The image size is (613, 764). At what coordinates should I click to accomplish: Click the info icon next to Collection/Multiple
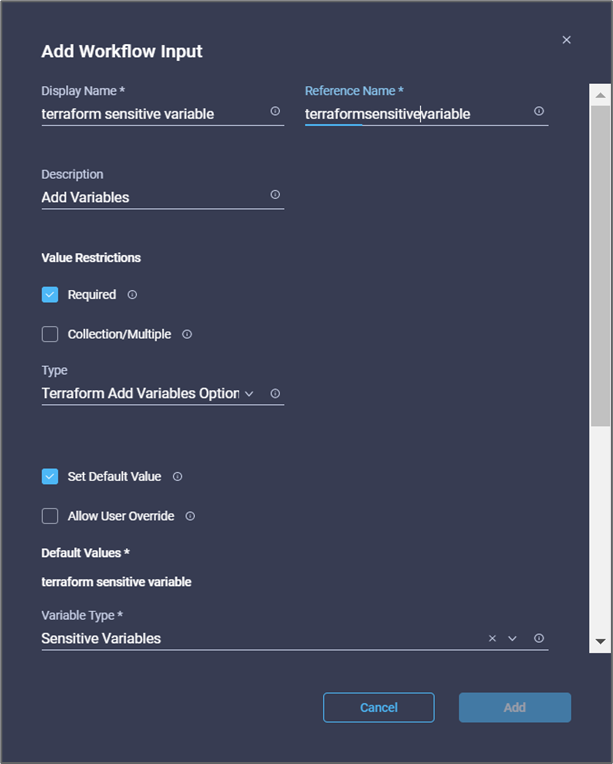187,334
